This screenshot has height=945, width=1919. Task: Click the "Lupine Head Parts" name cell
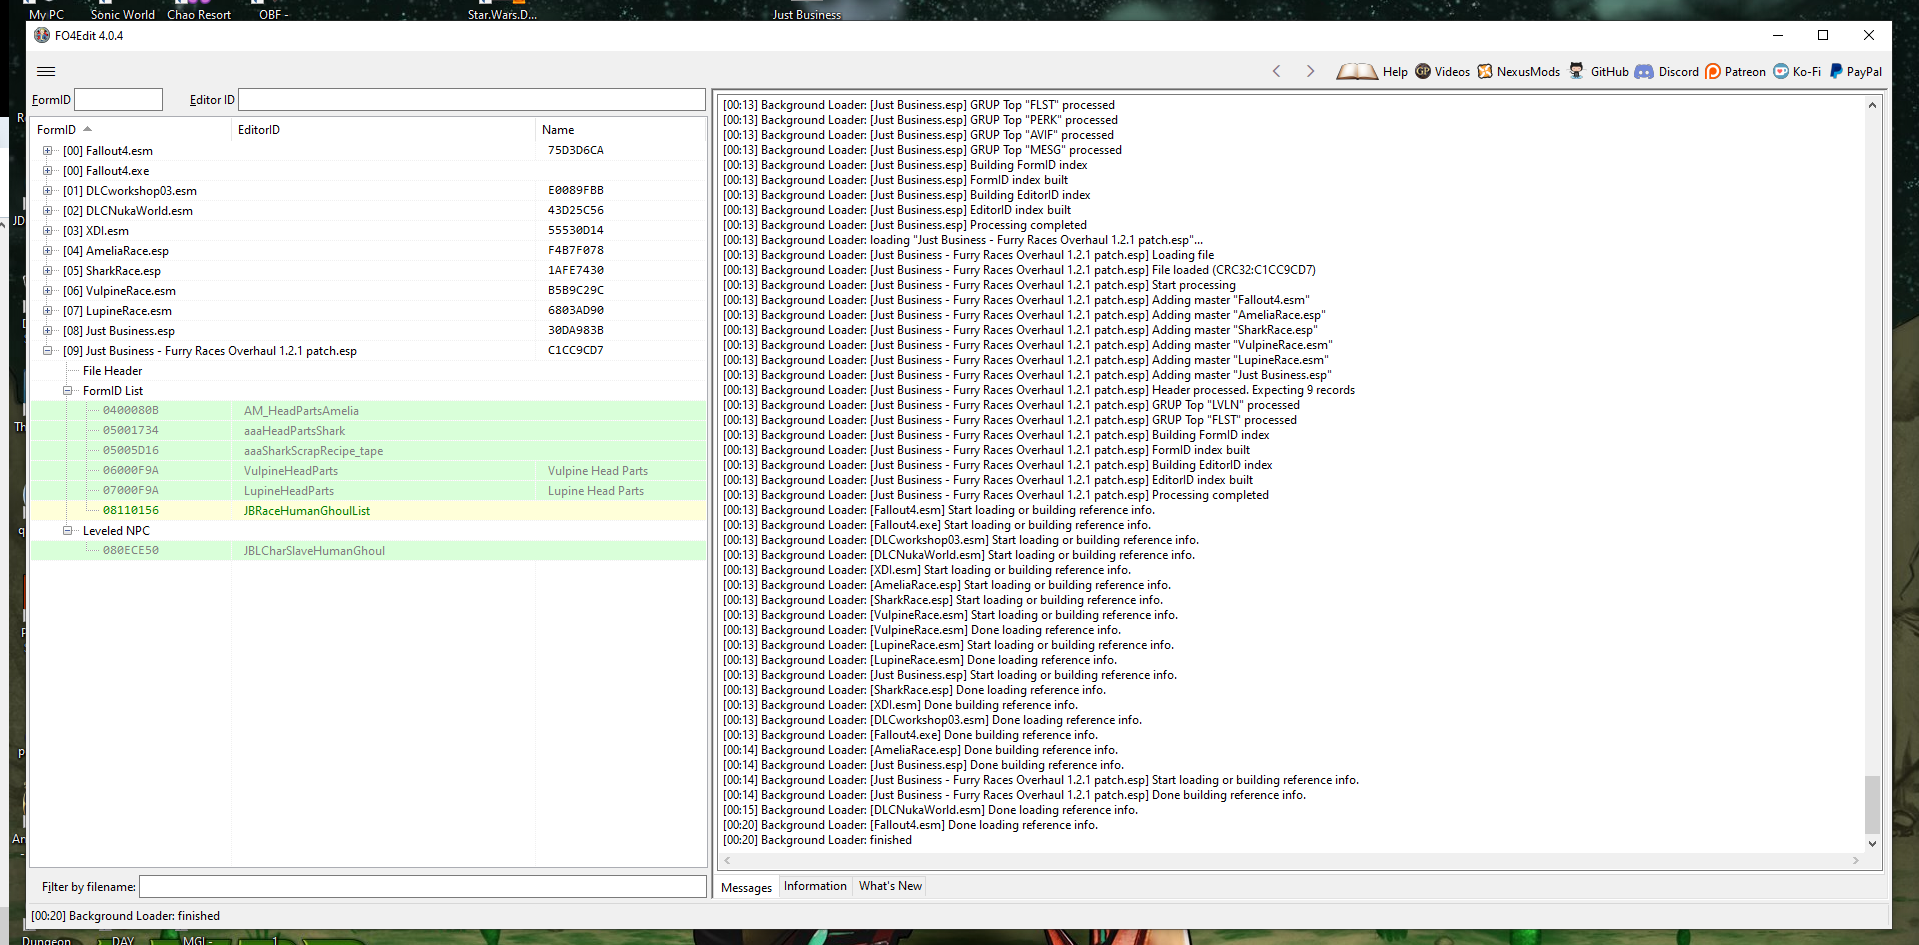[x=596, y=491]
